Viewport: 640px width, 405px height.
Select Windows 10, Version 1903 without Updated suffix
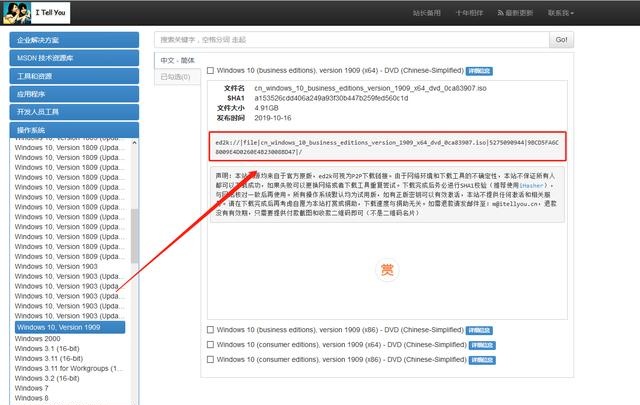tap(56, 266)
